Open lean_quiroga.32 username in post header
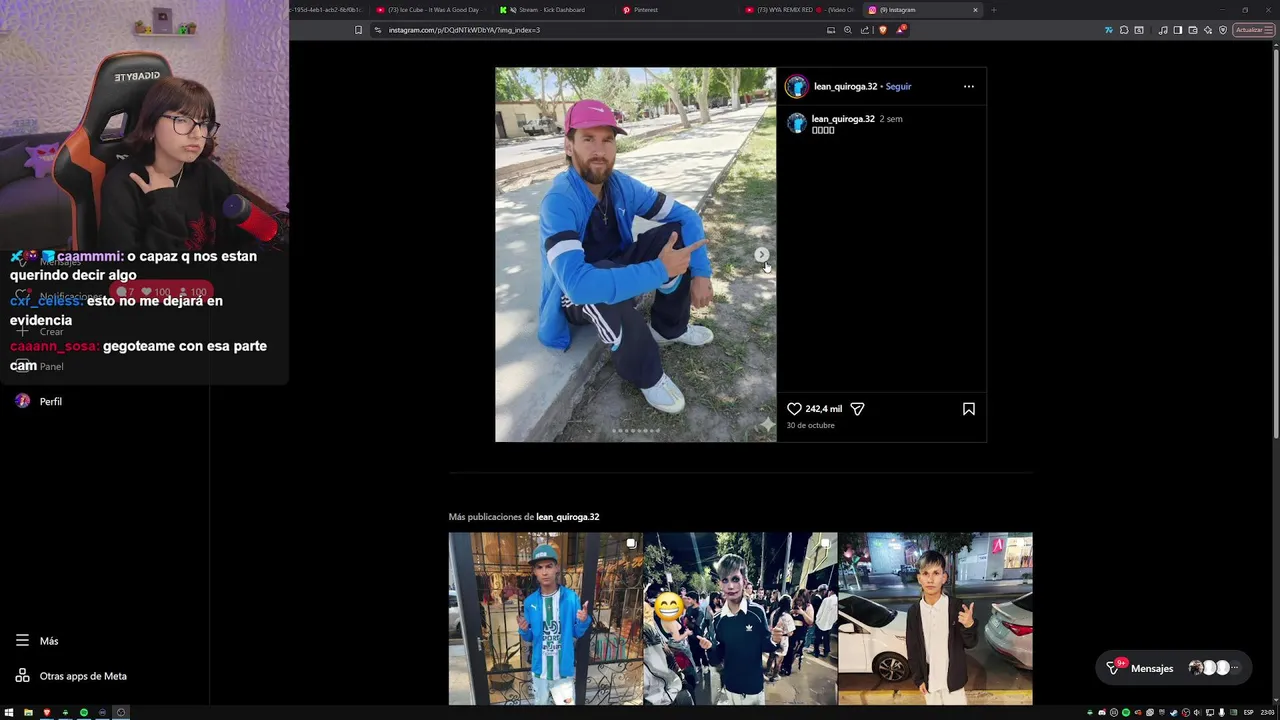Screen dimensions: 1280x720 coord(845,86)
